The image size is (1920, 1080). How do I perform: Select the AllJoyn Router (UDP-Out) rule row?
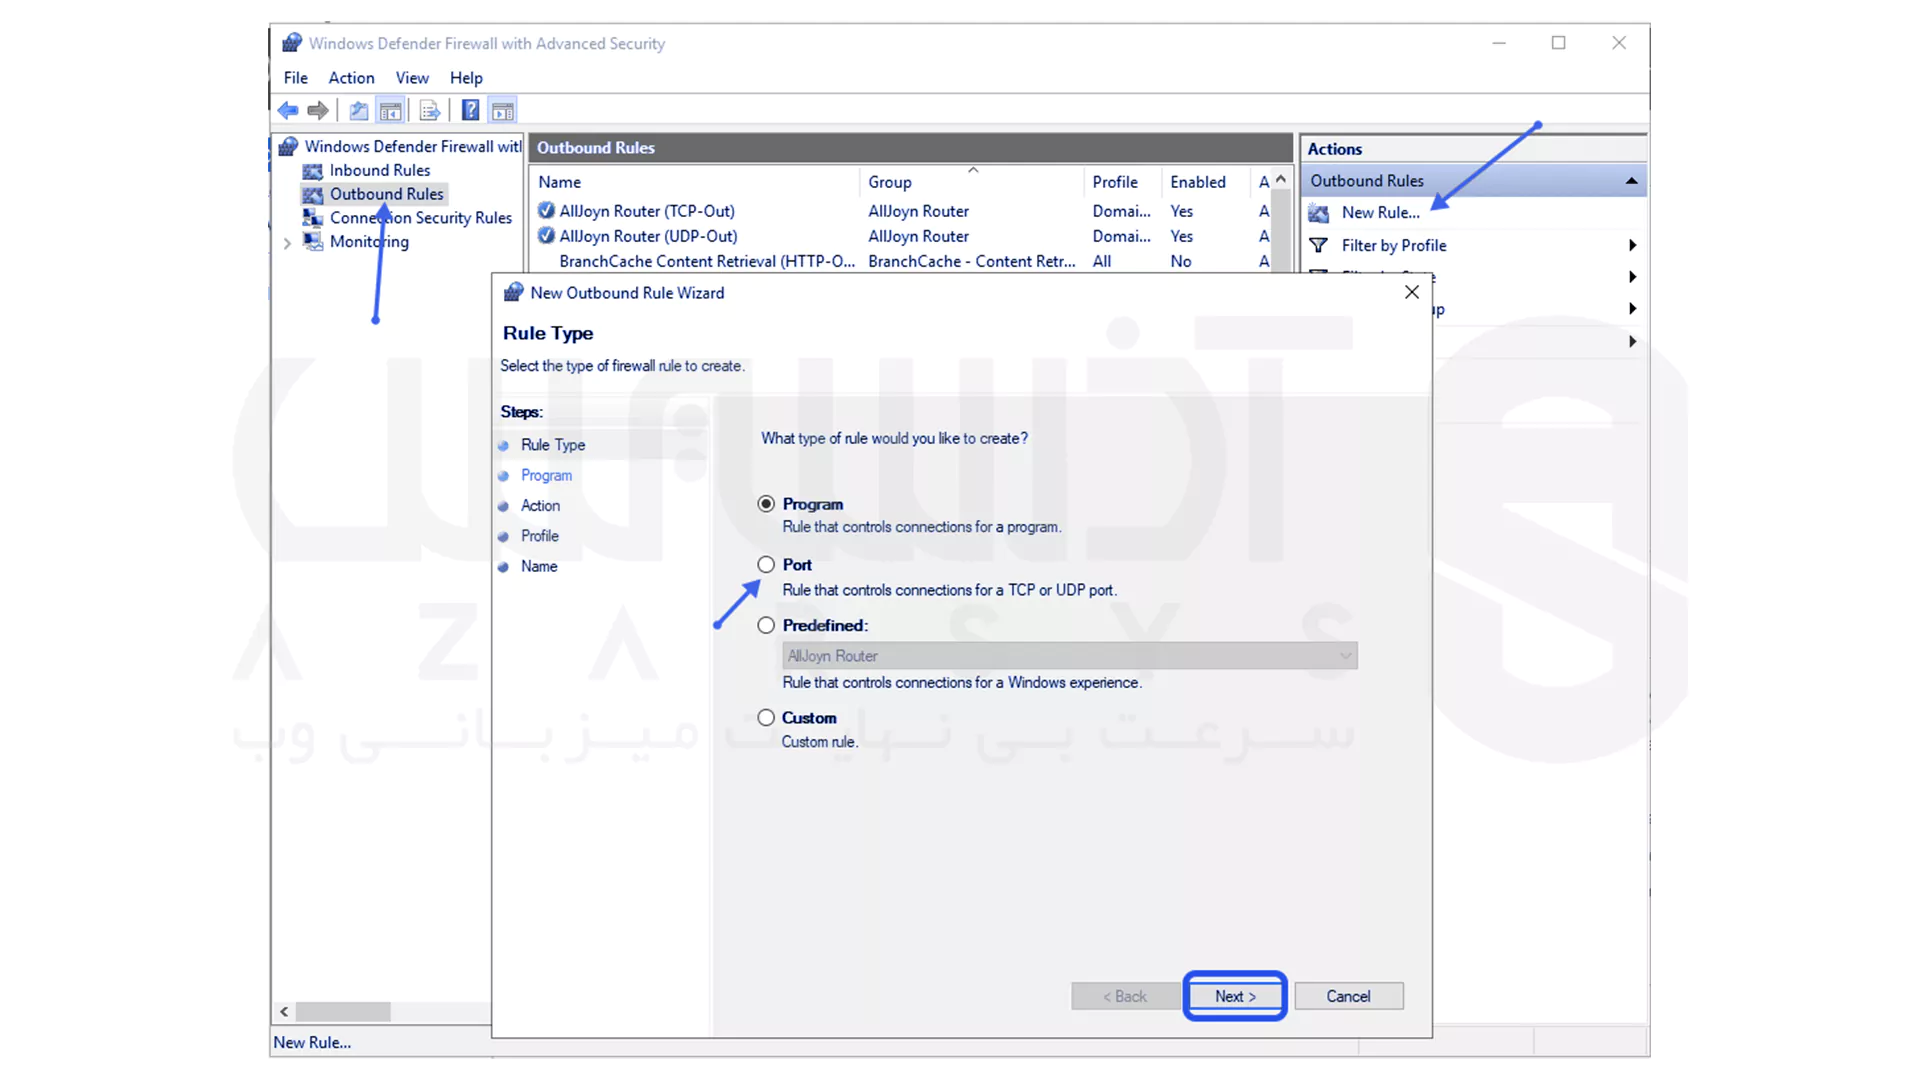pos(900,236)
